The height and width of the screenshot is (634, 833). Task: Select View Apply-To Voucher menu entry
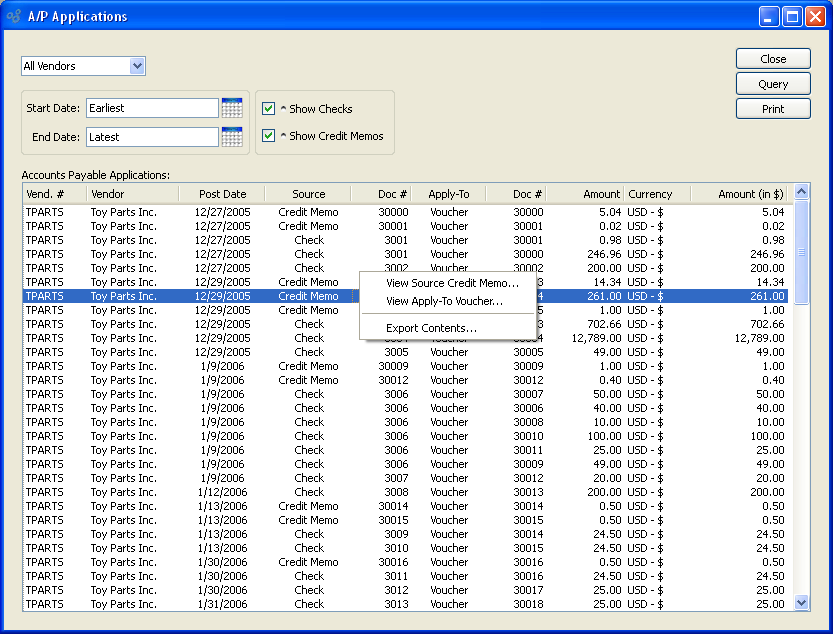click(x=444, y=301)
